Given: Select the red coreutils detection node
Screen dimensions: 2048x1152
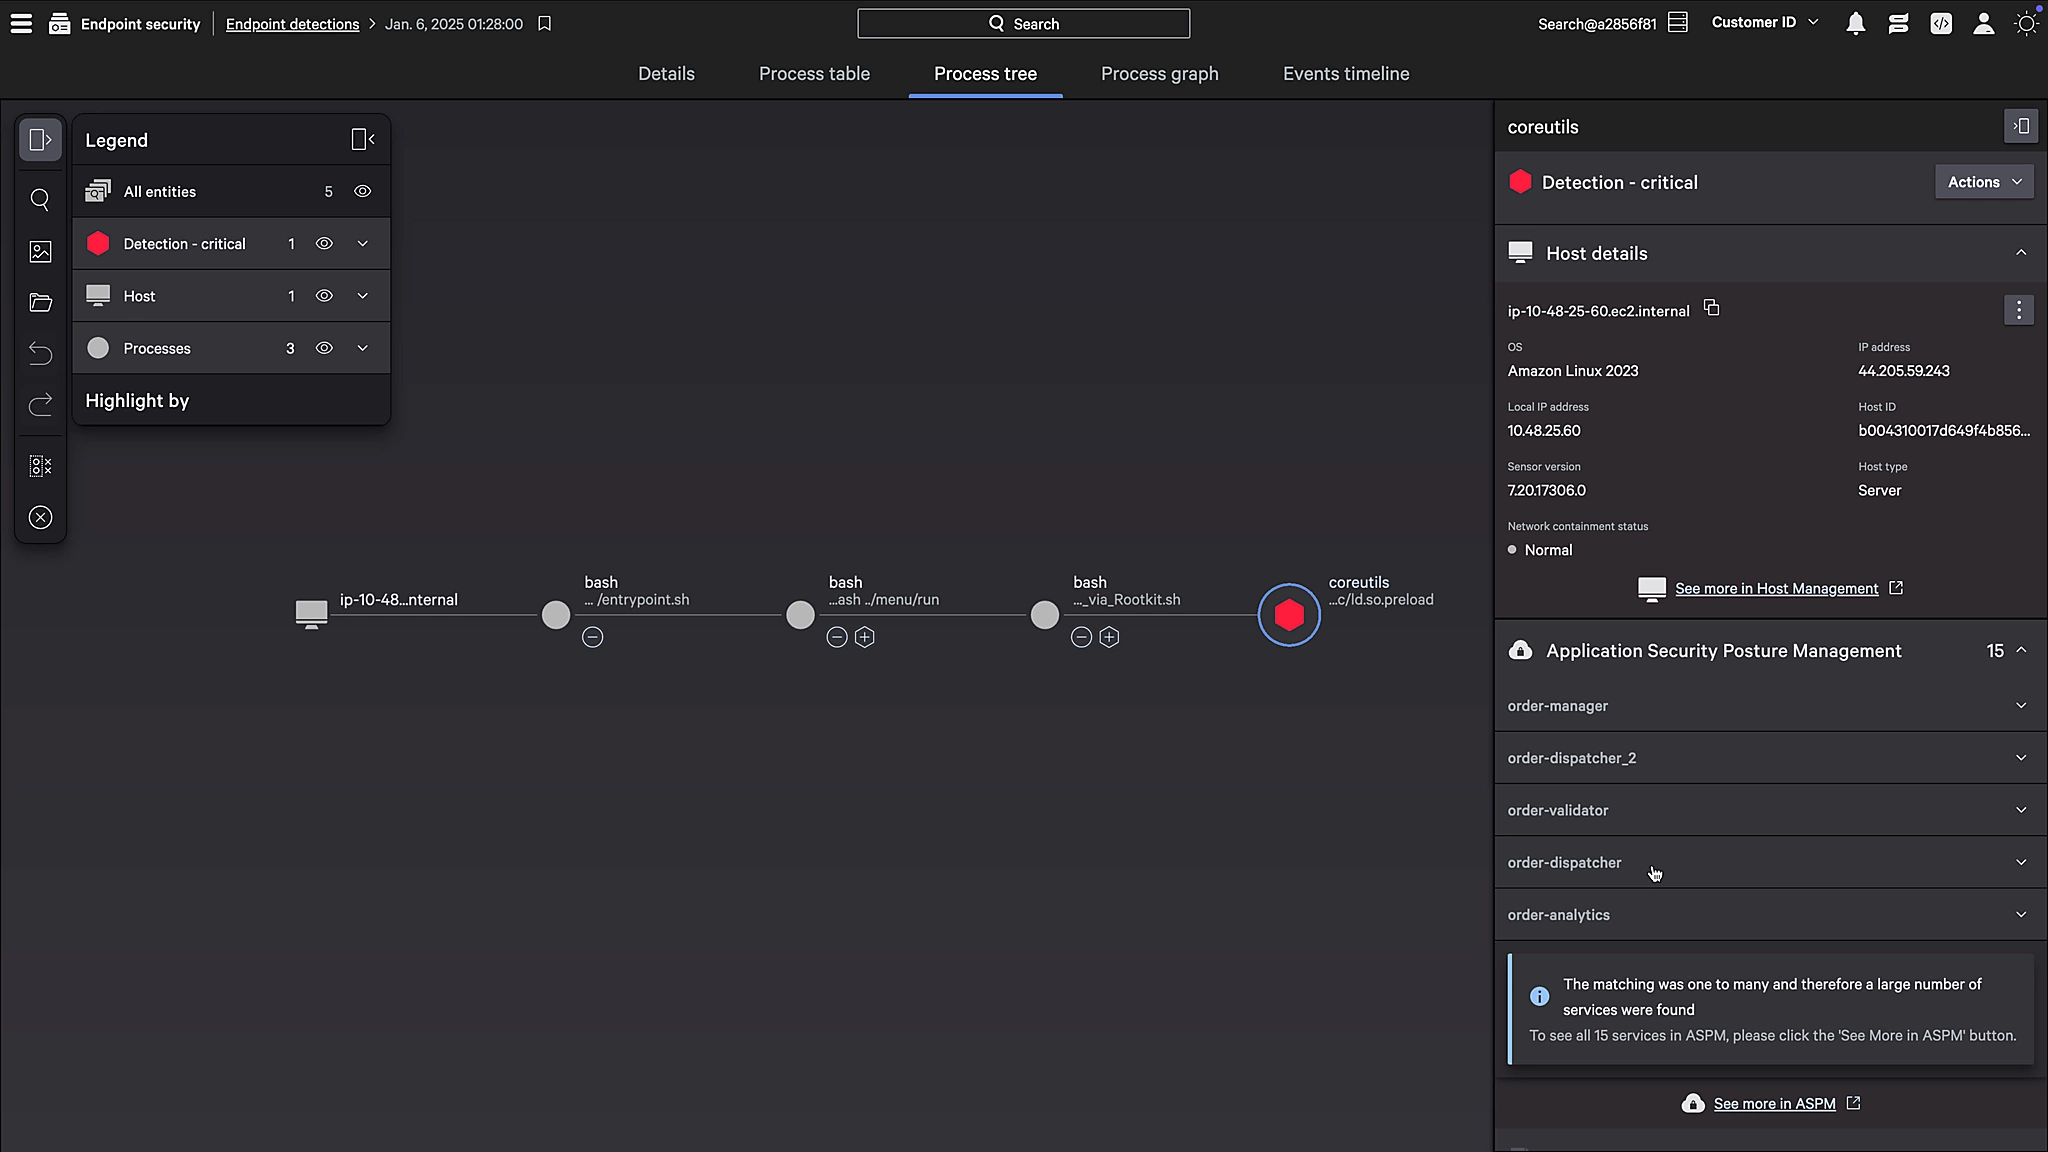Looking at the screenshot, I should point(1289,615).
